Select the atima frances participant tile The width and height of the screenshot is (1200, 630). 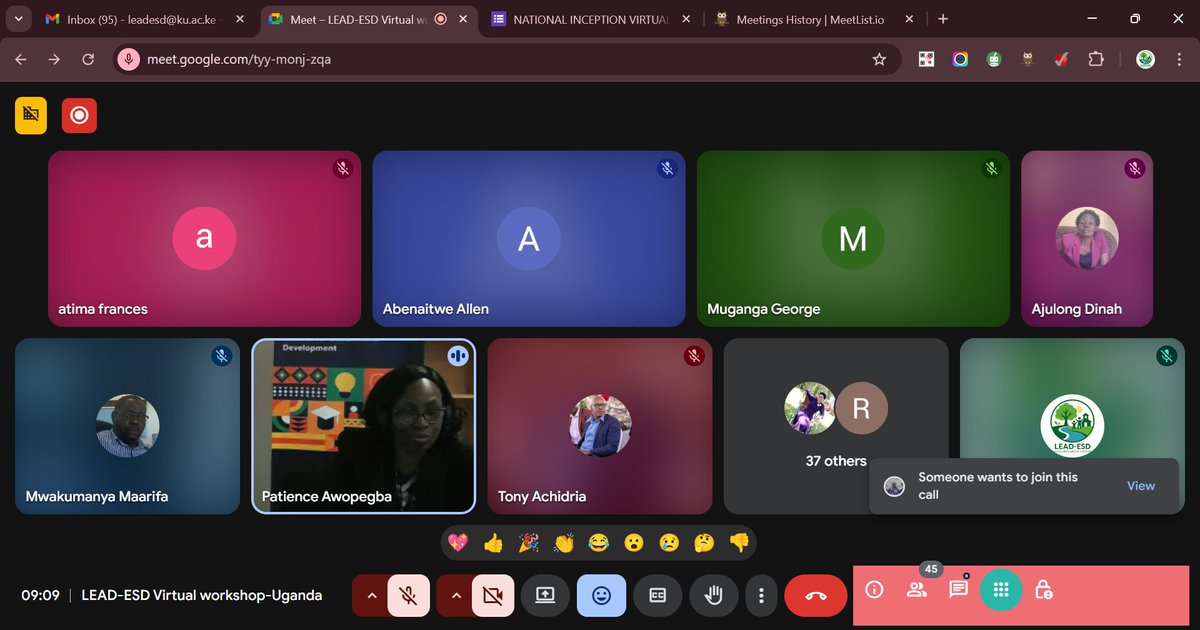tap(204, 238)
